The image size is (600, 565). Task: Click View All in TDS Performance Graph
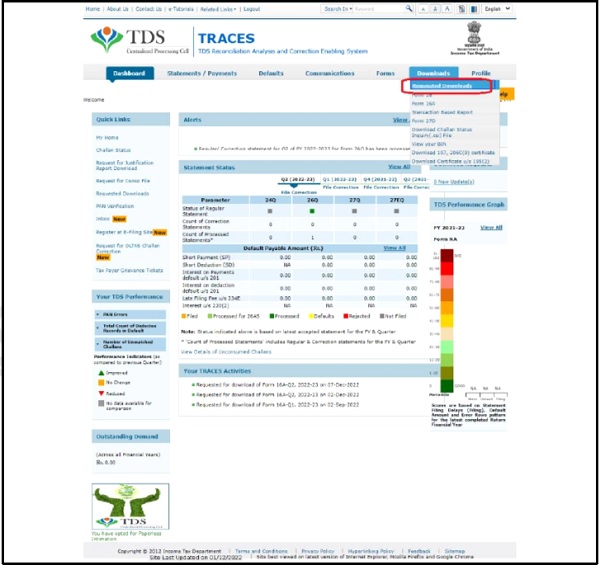tap(491, 228)
